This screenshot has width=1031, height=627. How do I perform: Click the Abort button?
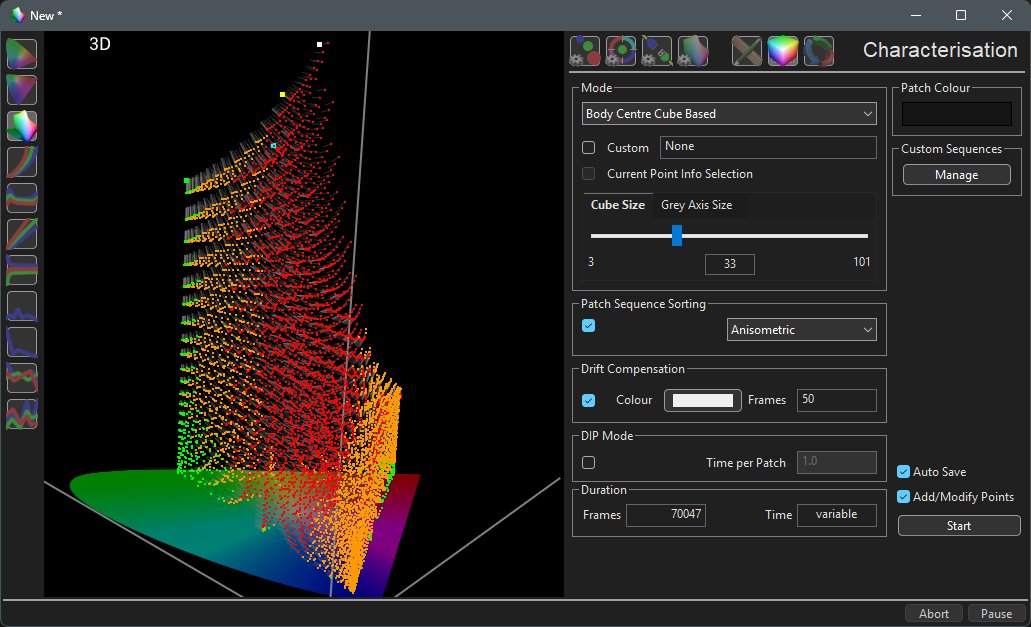coord(934,614)
